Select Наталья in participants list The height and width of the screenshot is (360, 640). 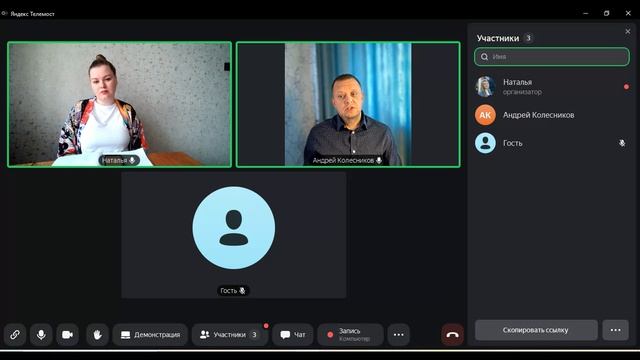point(552,87)
